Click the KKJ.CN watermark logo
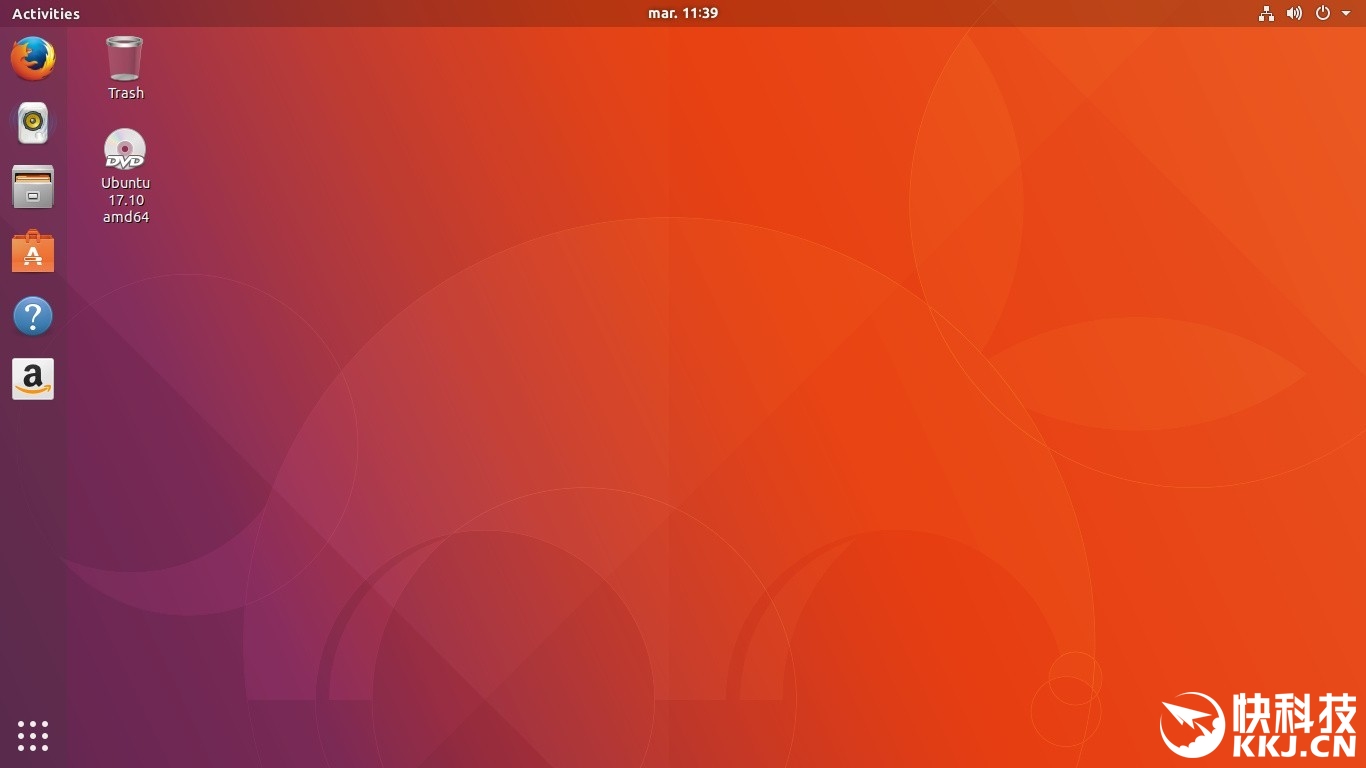 [1258, 724]
